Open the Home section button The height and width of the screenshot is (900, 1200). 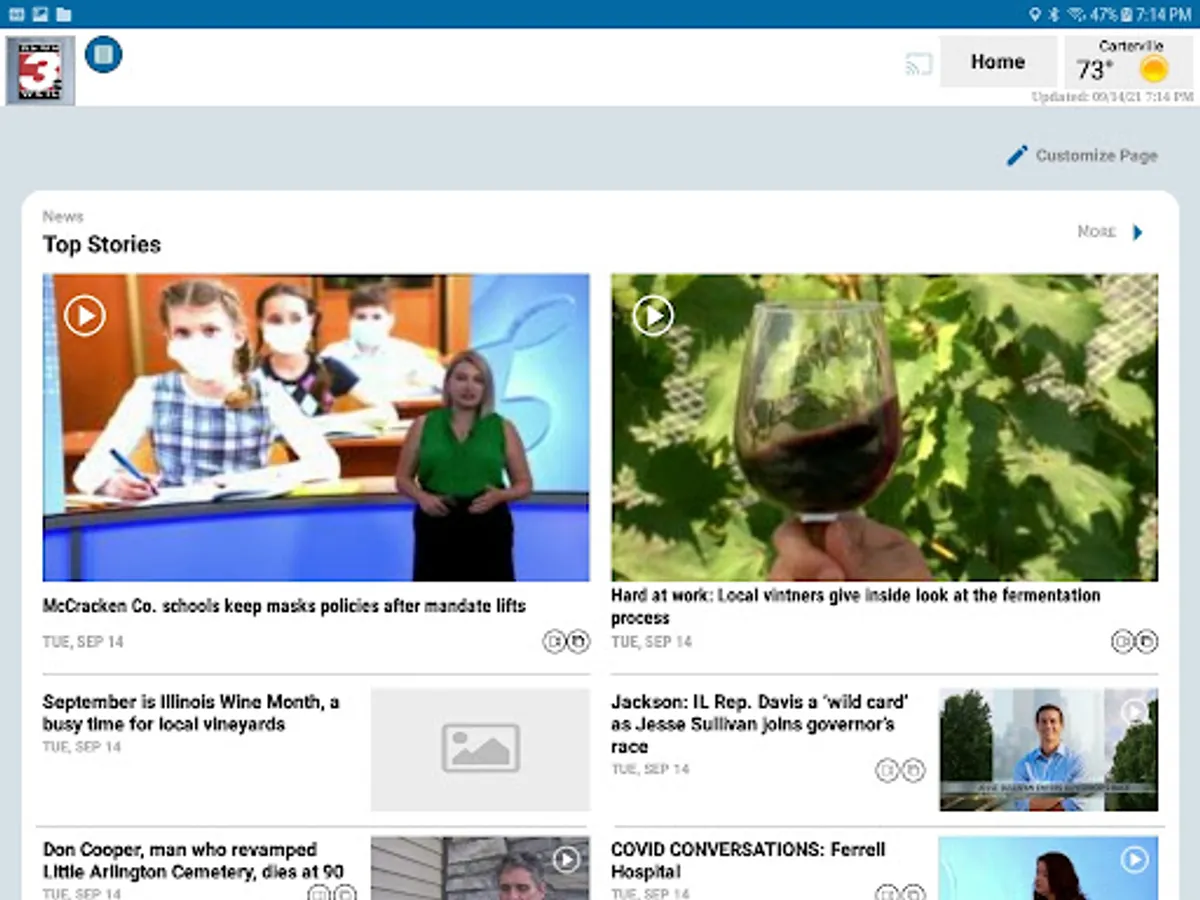coord(998,62)
